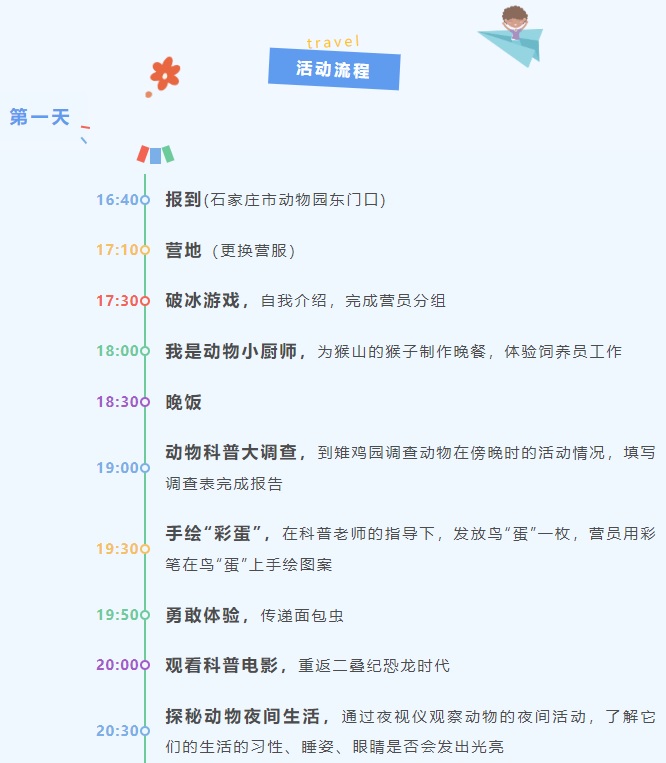Click 调查表完成报告 text line

tap(224, 484)
